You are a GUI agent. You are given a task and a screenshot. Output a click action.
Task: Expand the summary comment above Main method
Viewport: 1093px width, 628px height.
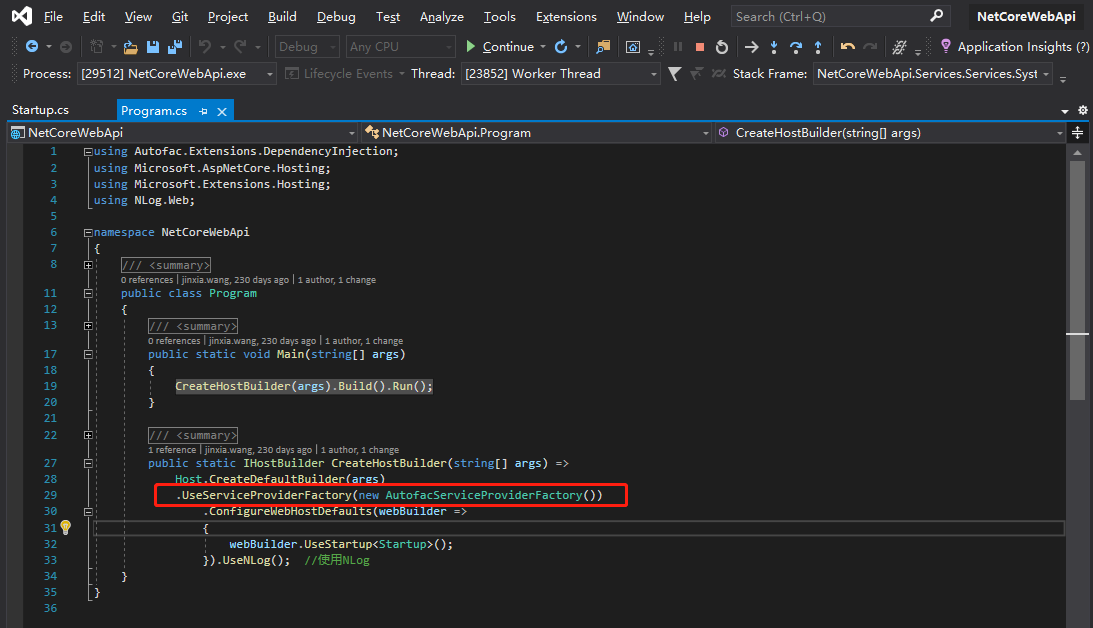tap(88, 325)
